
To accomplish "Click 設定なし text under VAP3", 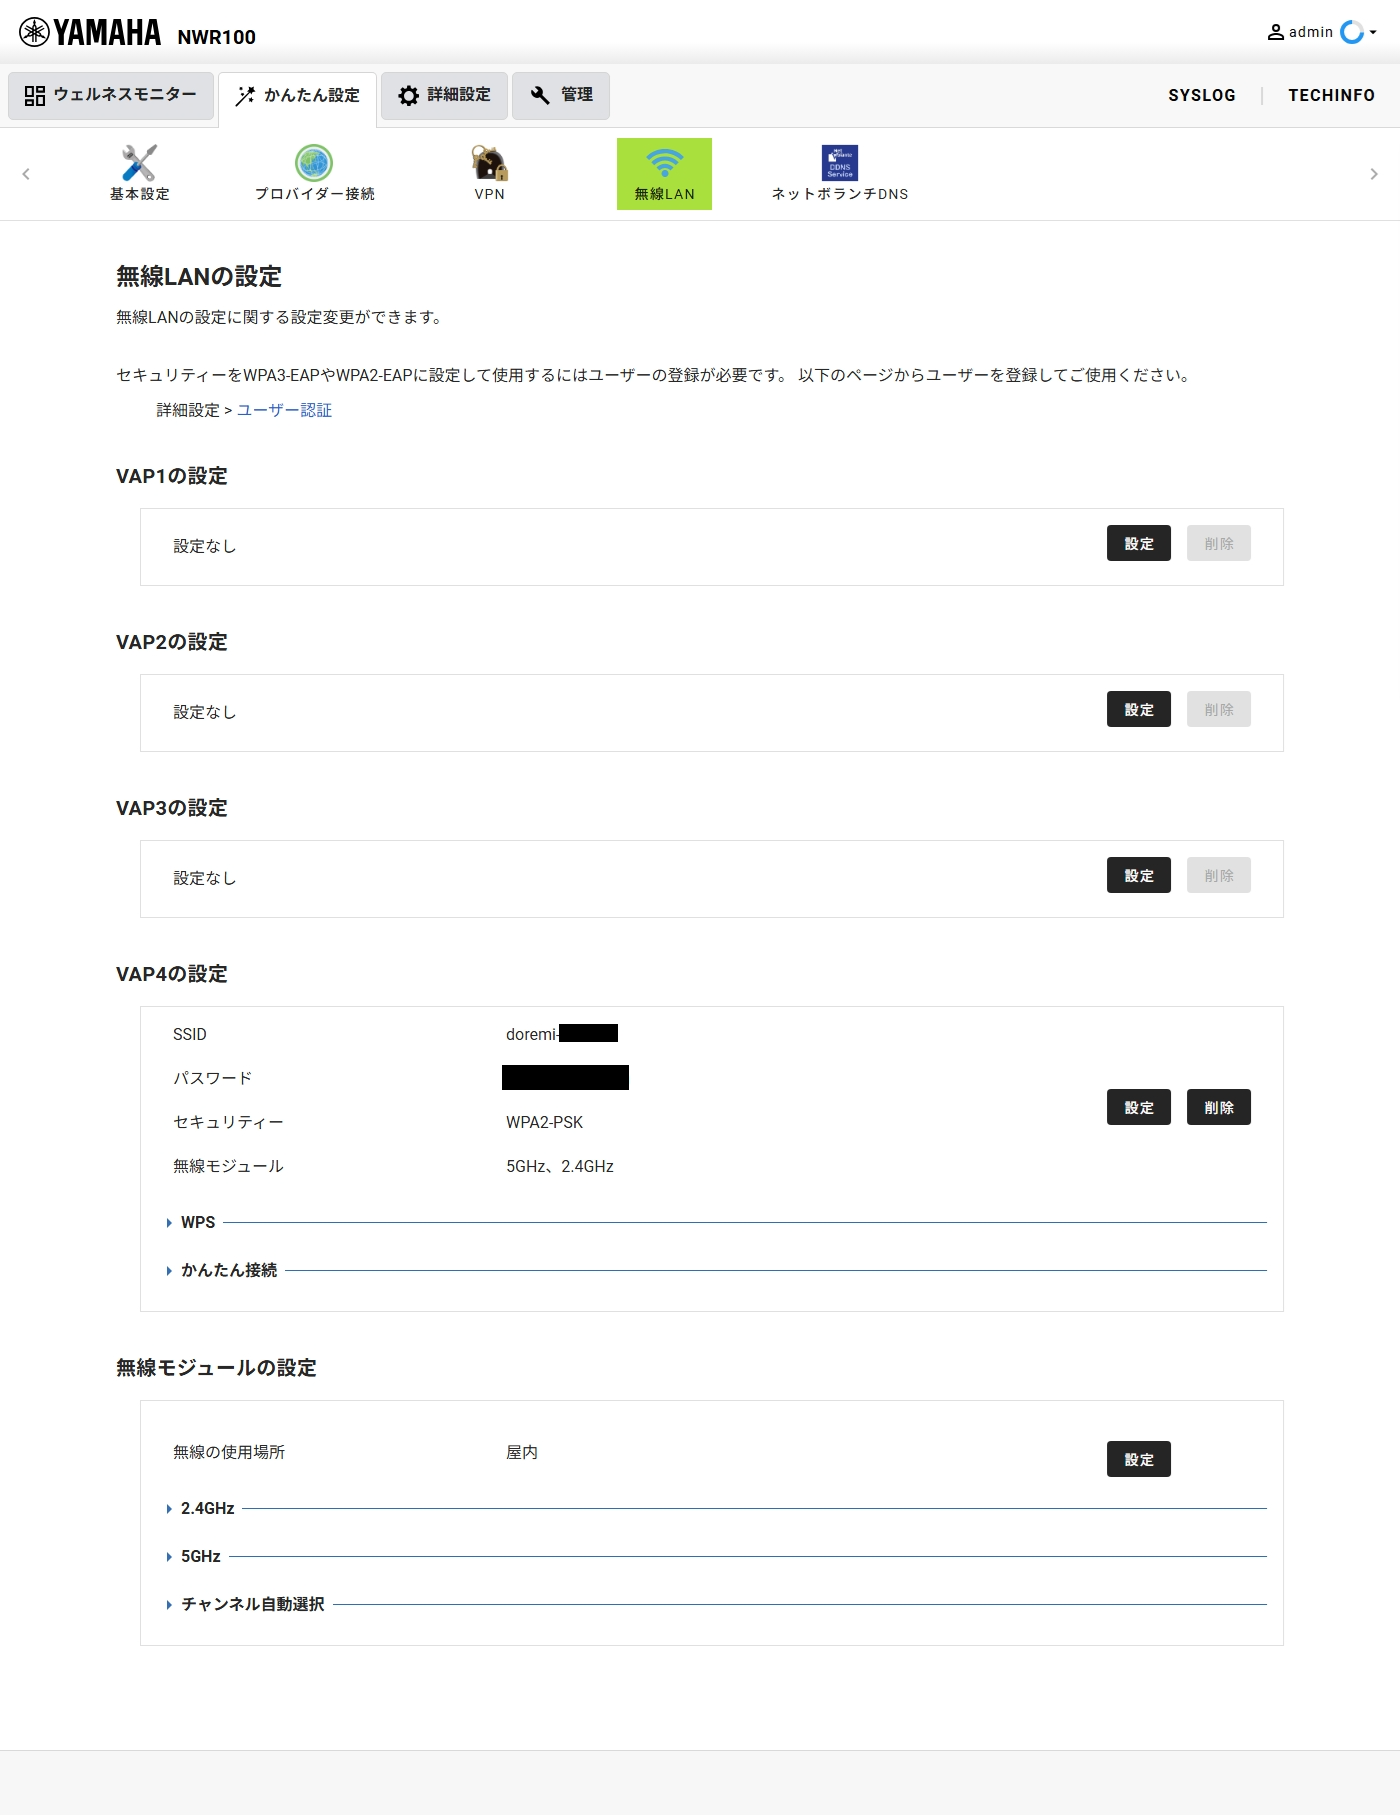I will 205,878.
